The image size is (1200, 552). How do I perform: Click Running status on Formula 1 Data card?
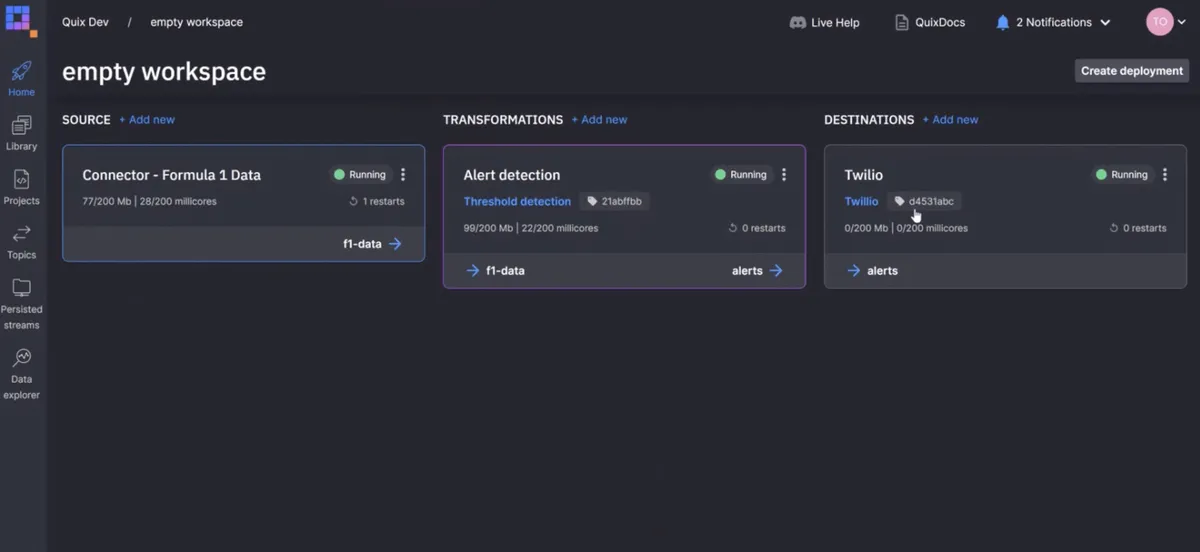tap(360, 175)
